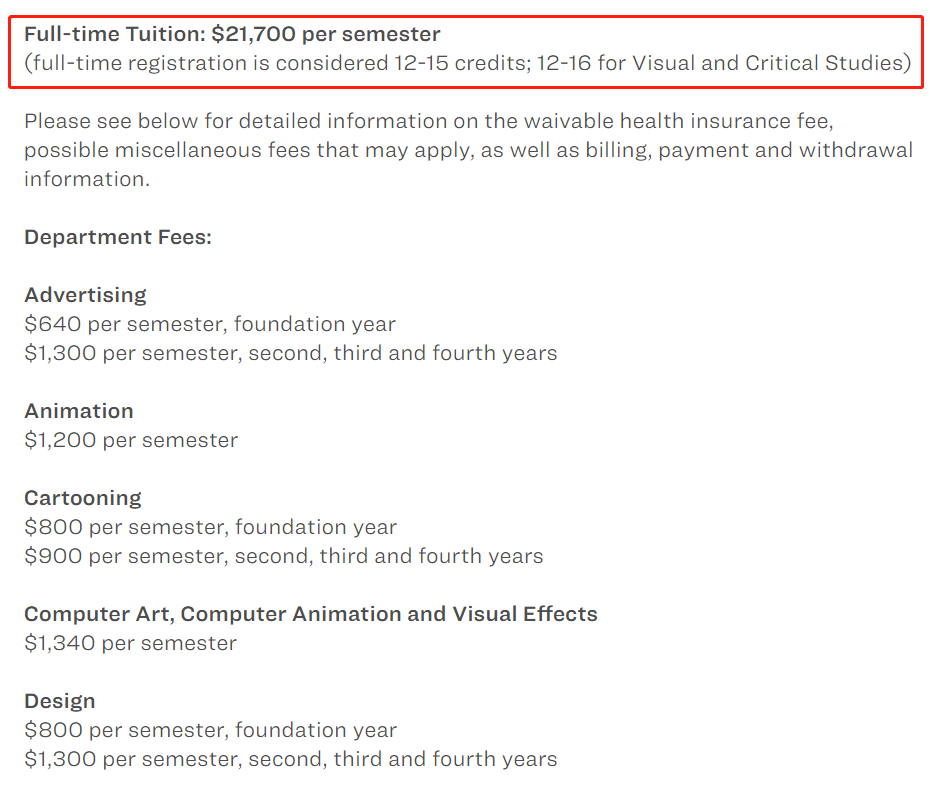Screen dimensions: 930x789
Task: Click the Department Fees heading
Action: 118,237
